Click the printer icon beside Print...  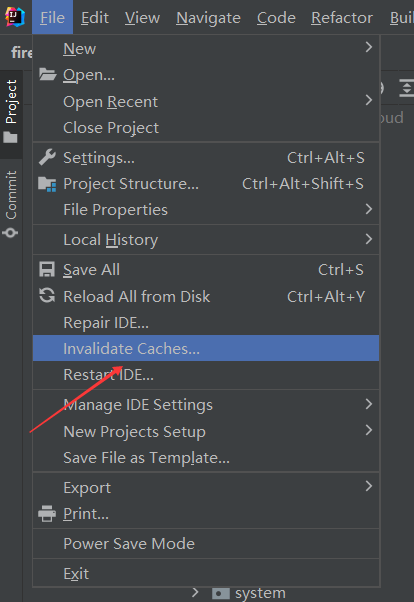click(47, 514)
